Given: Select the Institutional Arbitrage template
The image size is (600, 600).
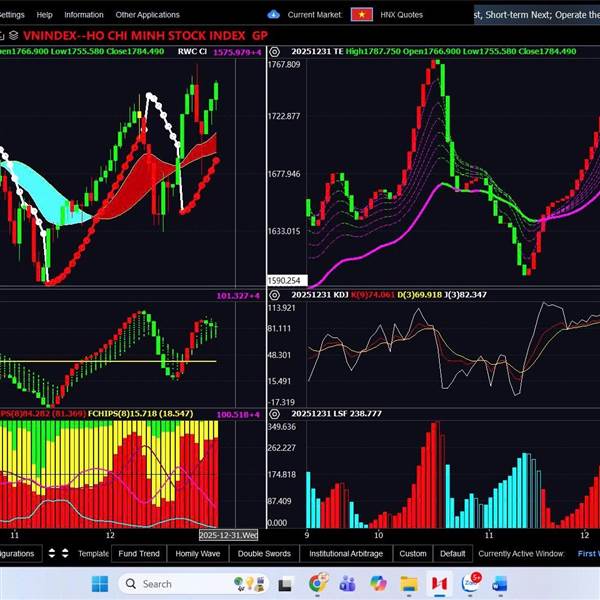Looking at the screenshot, I should [x=345, y=553].
